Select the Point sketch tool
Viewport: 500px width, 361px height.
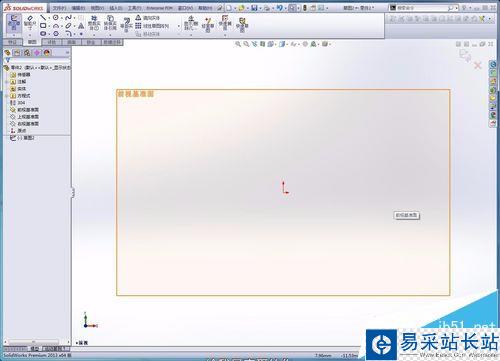[81, 33]
